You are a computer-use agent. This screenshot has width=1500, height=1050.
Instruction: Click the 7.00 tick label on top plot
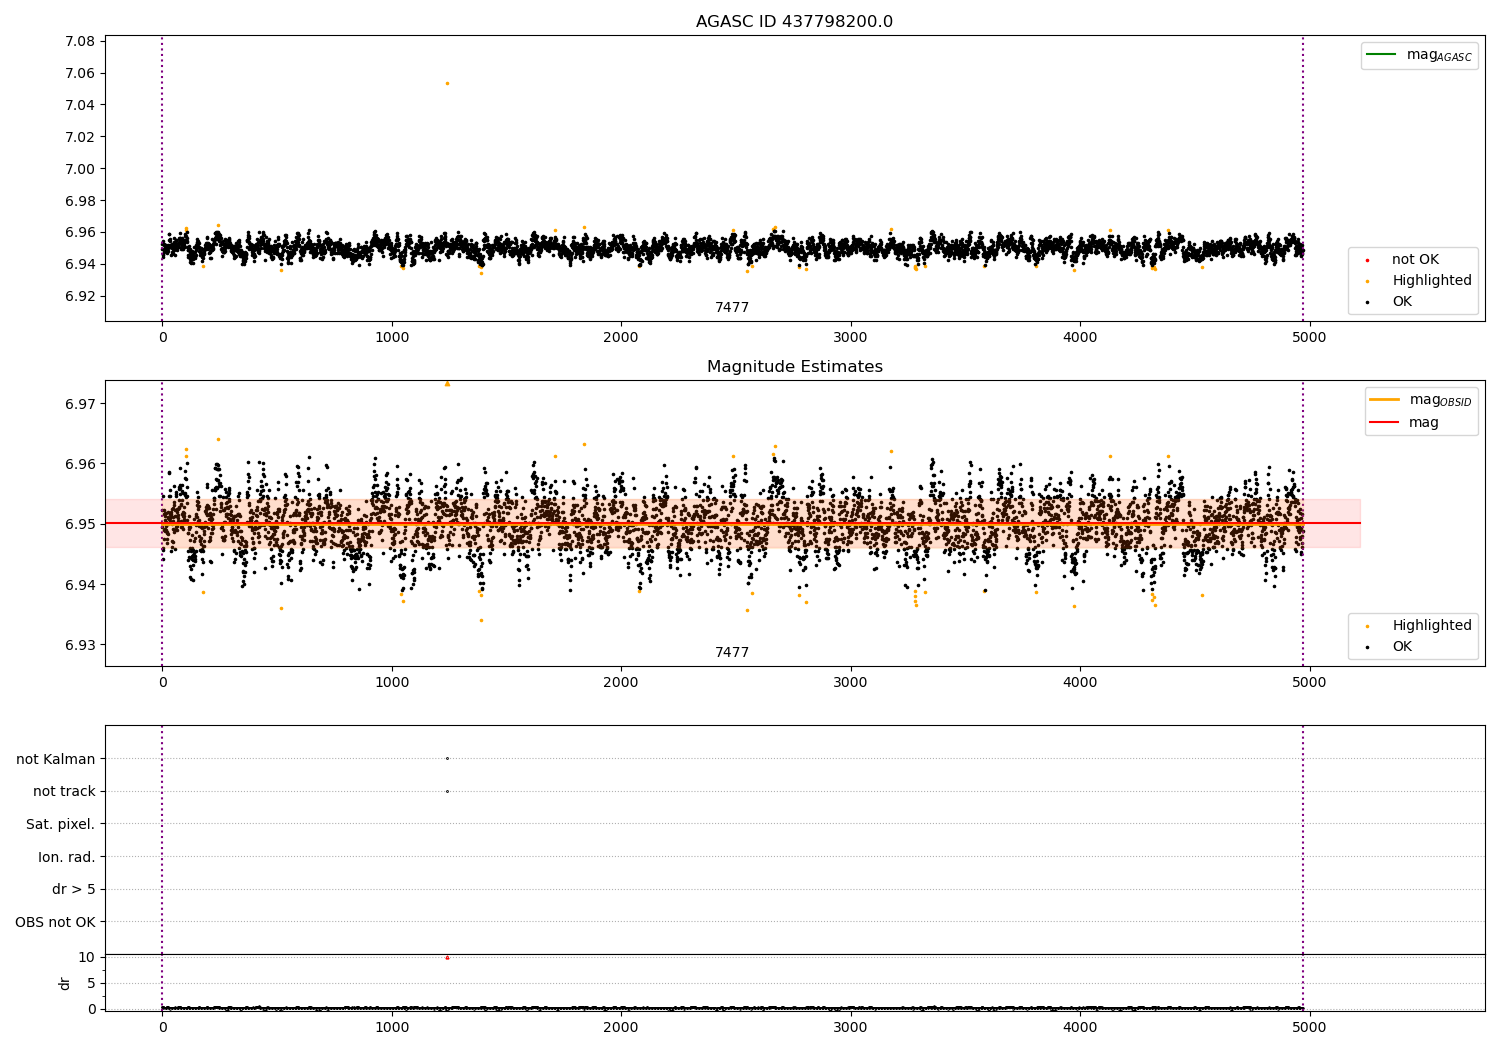[80, 169]
